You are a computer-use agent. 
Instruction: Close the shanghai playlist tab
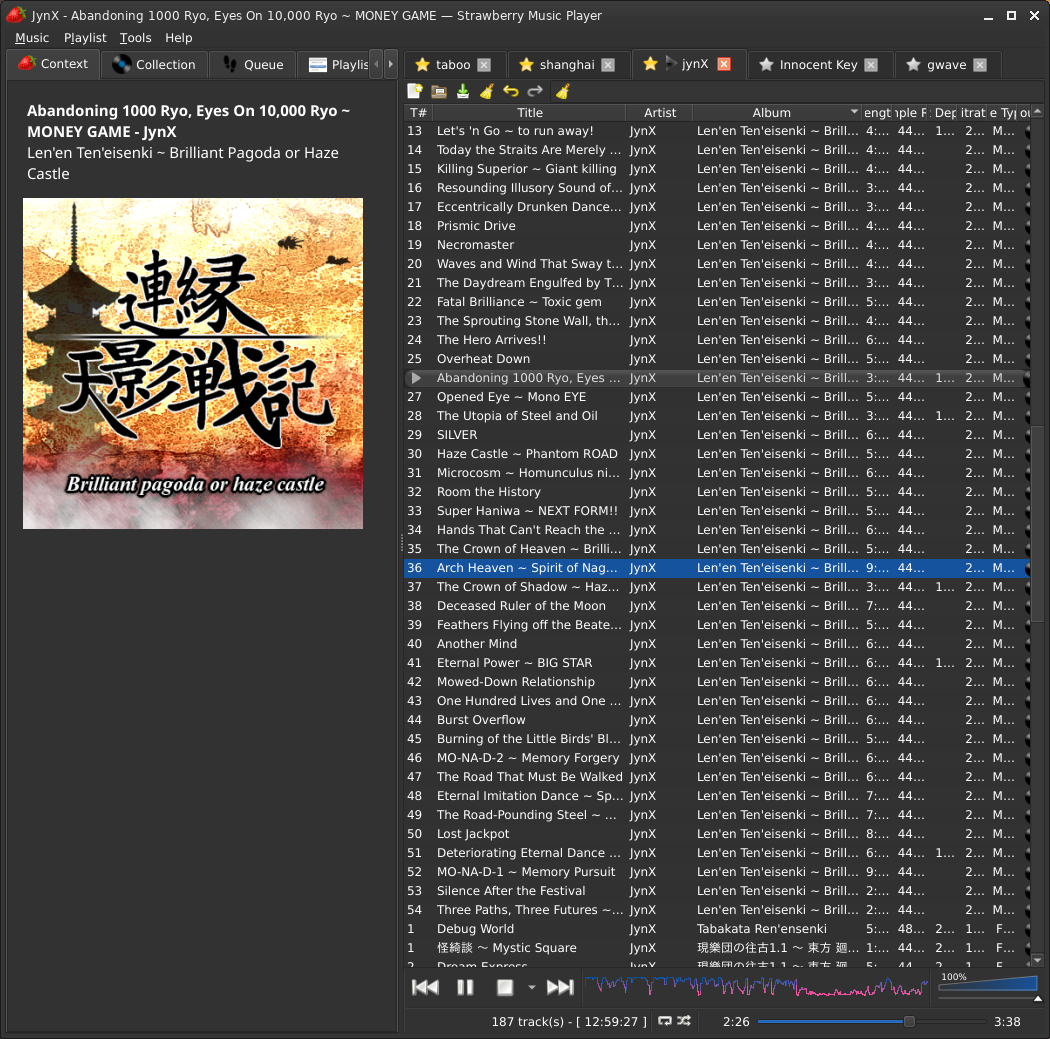click(608, 65)
